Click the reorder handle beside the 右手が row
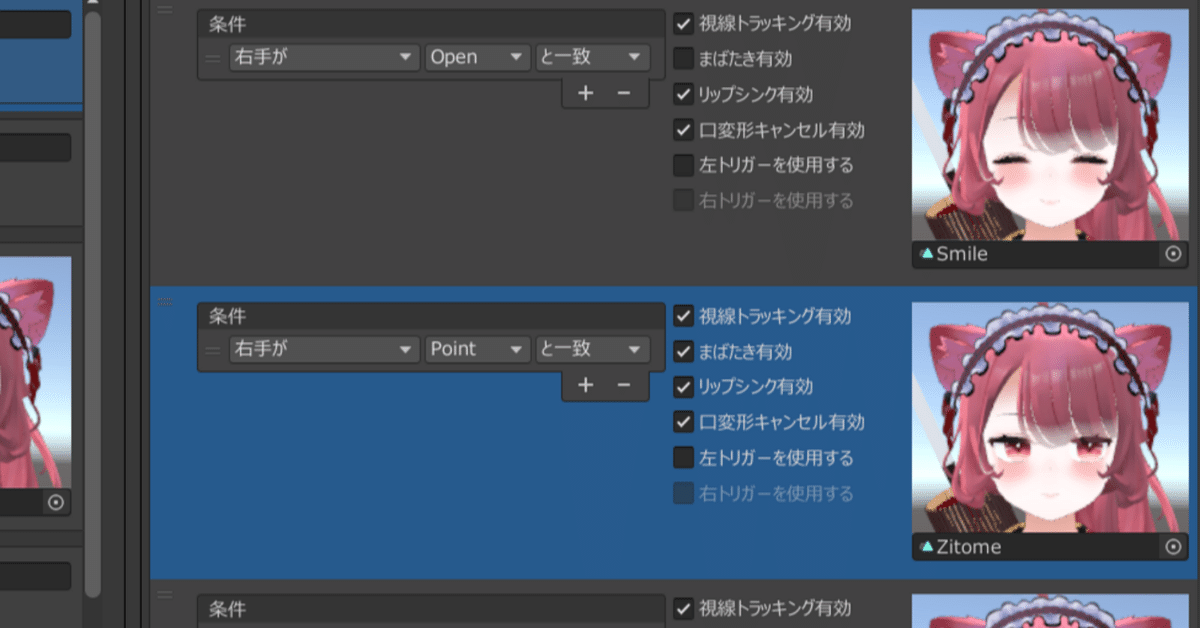The height and width of the screenshot is (628, 1200). coord(211,57)
